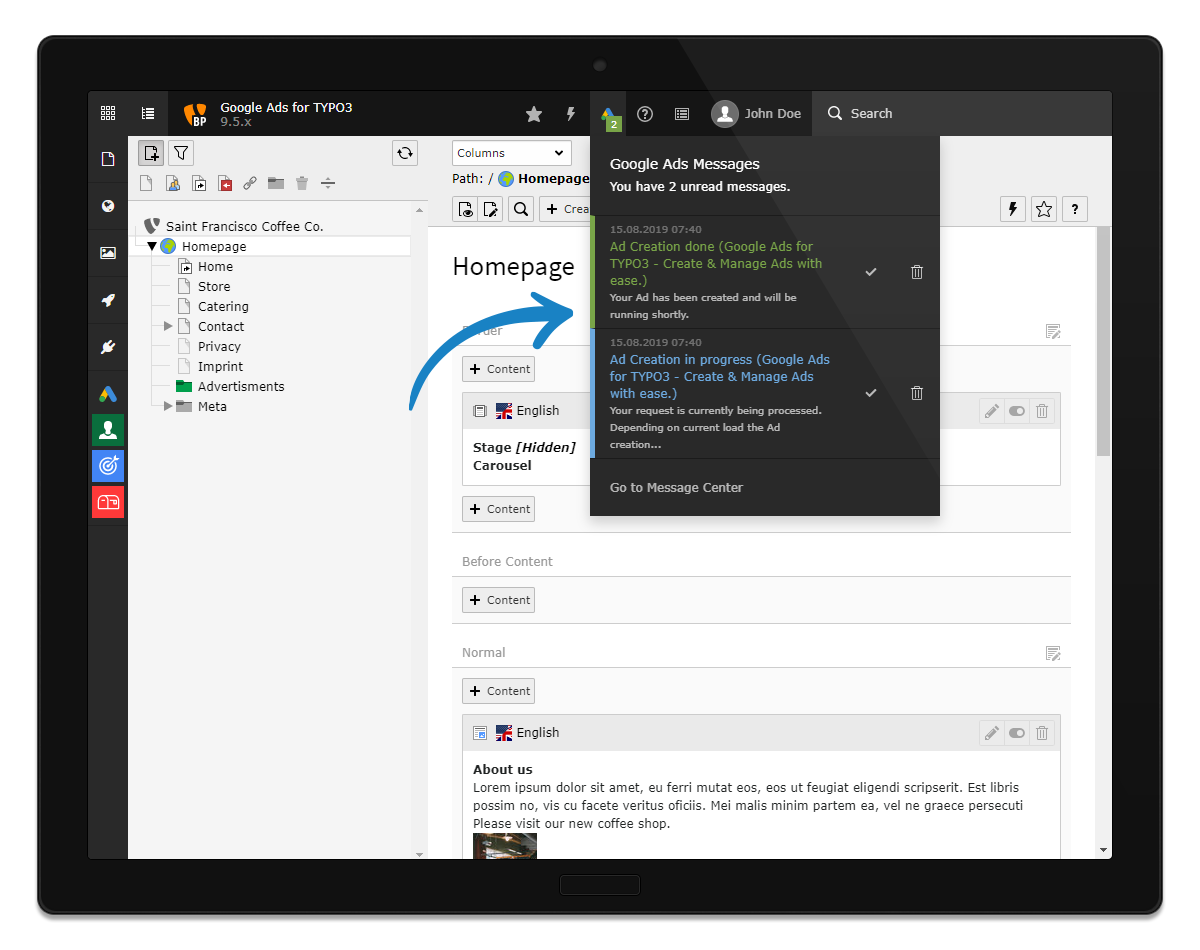
Task: Edit page properties icon
Action: tap(491, 209)
